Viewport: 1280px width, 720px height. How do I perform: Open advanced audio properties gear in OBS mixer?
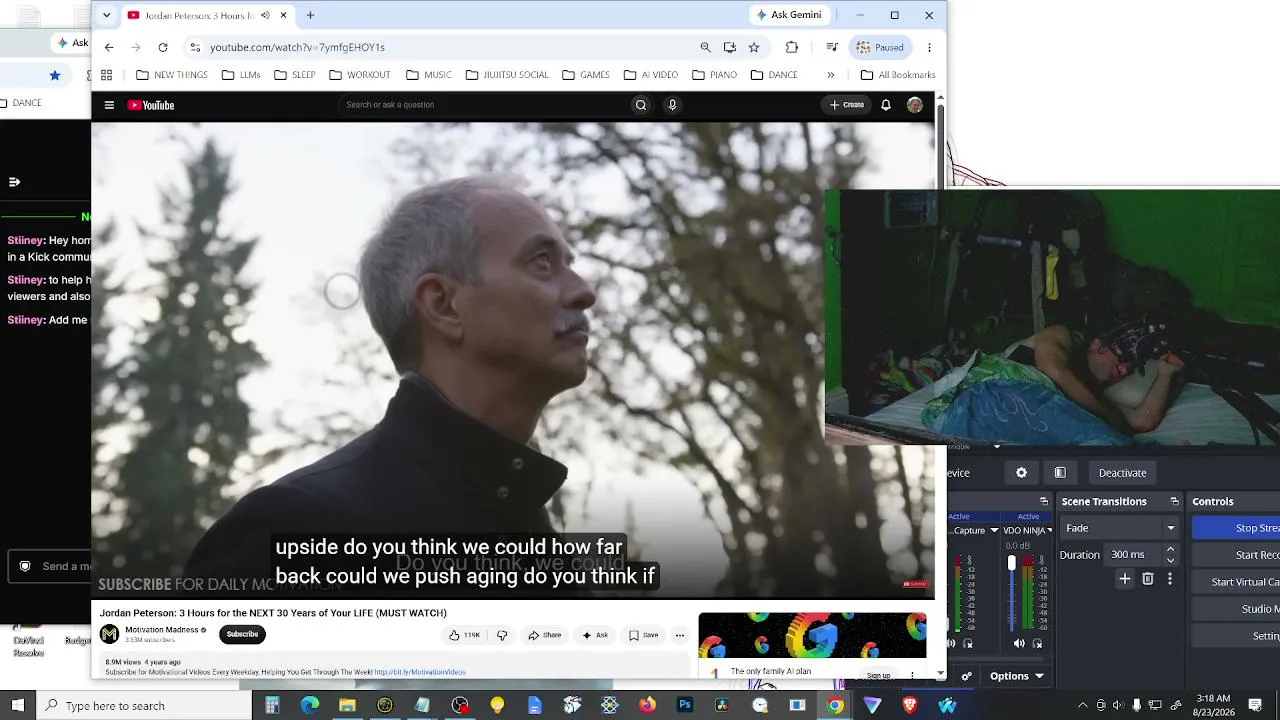pyautogui.click(x=967, y=676)
